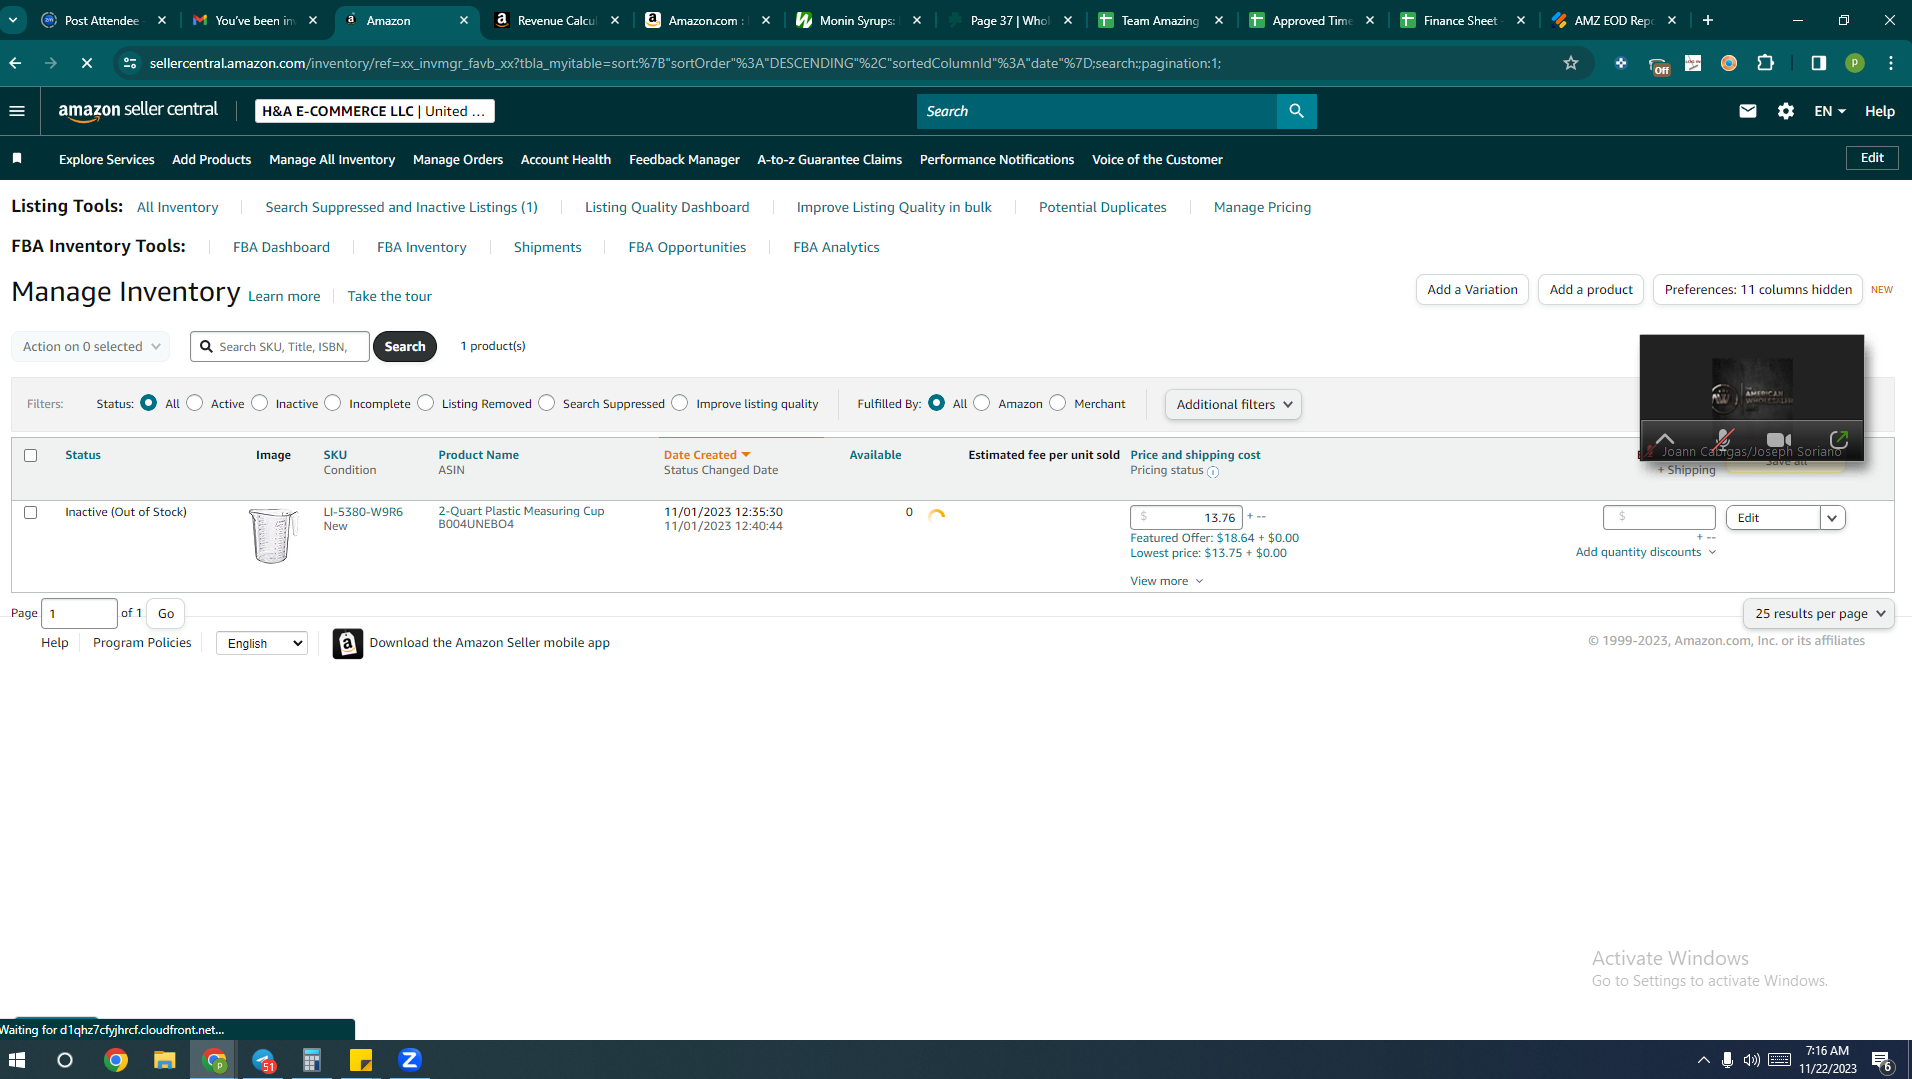Open the FBA Dashboard link
The image size is (1912, 1079).
click(x=281, y=247)
